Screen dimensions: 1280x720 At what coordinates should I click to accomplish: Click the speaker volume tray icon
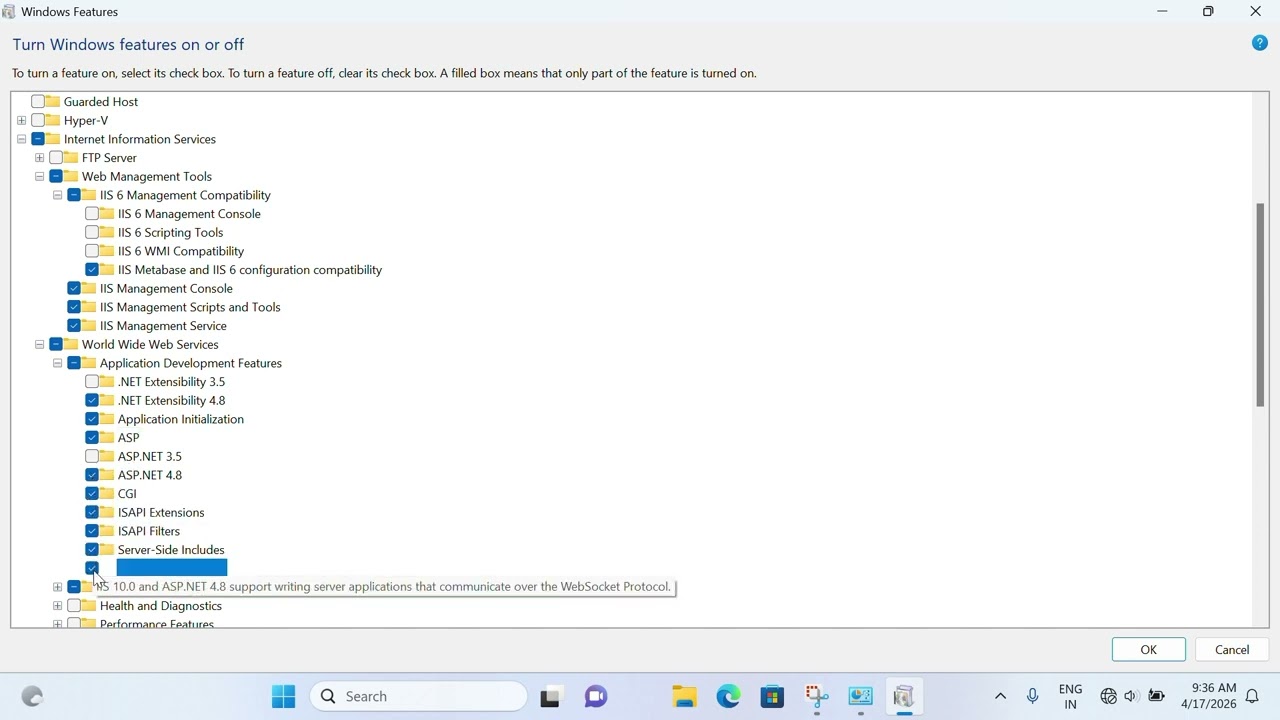1131,697
